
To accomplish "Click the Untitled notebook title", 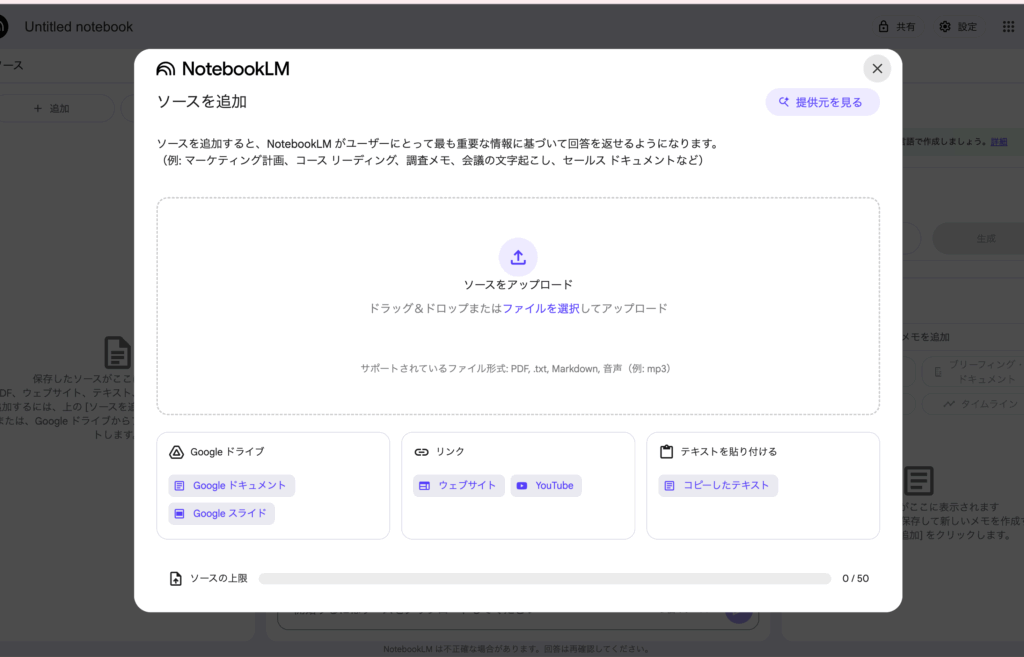I will tap(78, 27).
